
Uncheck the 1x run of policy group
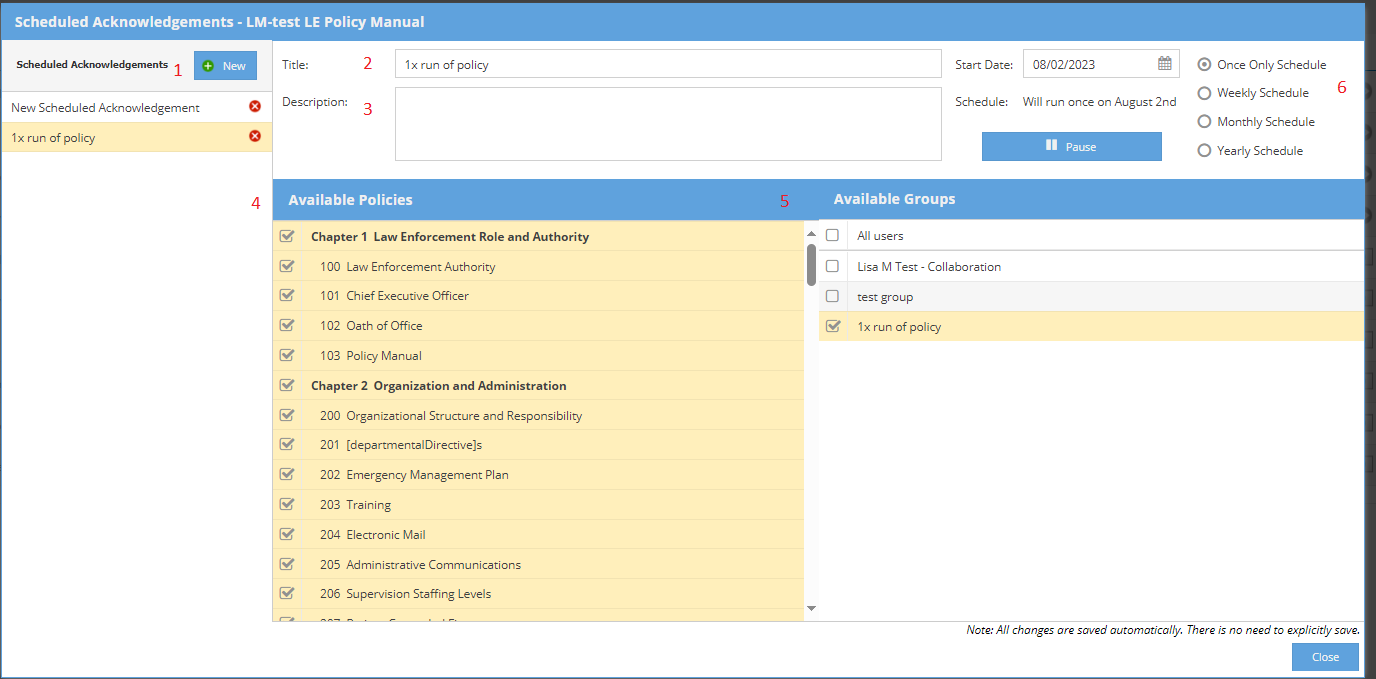tap(832, 326)
